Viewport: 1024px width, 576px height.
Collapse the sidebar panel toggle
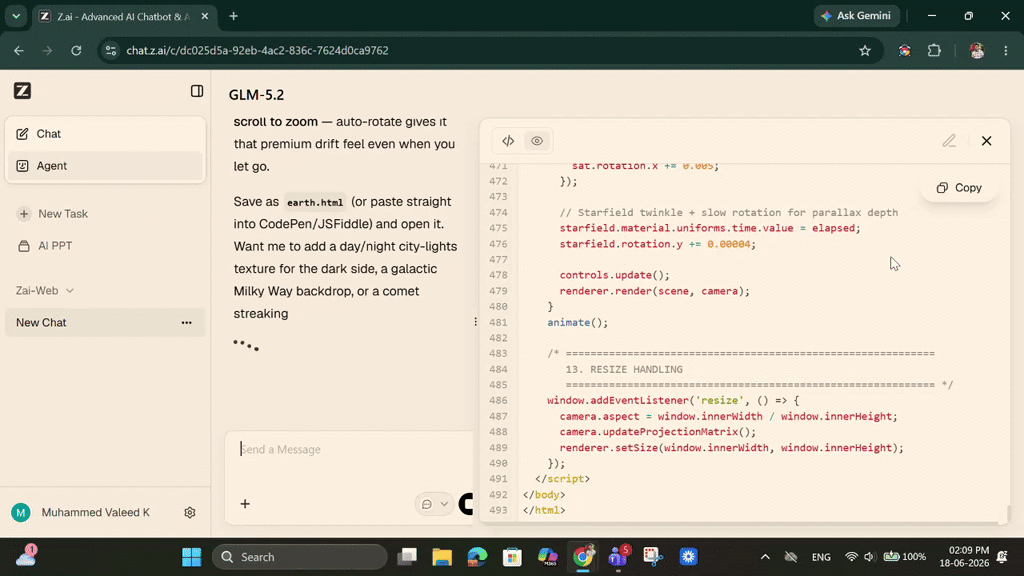coord(197,91)
